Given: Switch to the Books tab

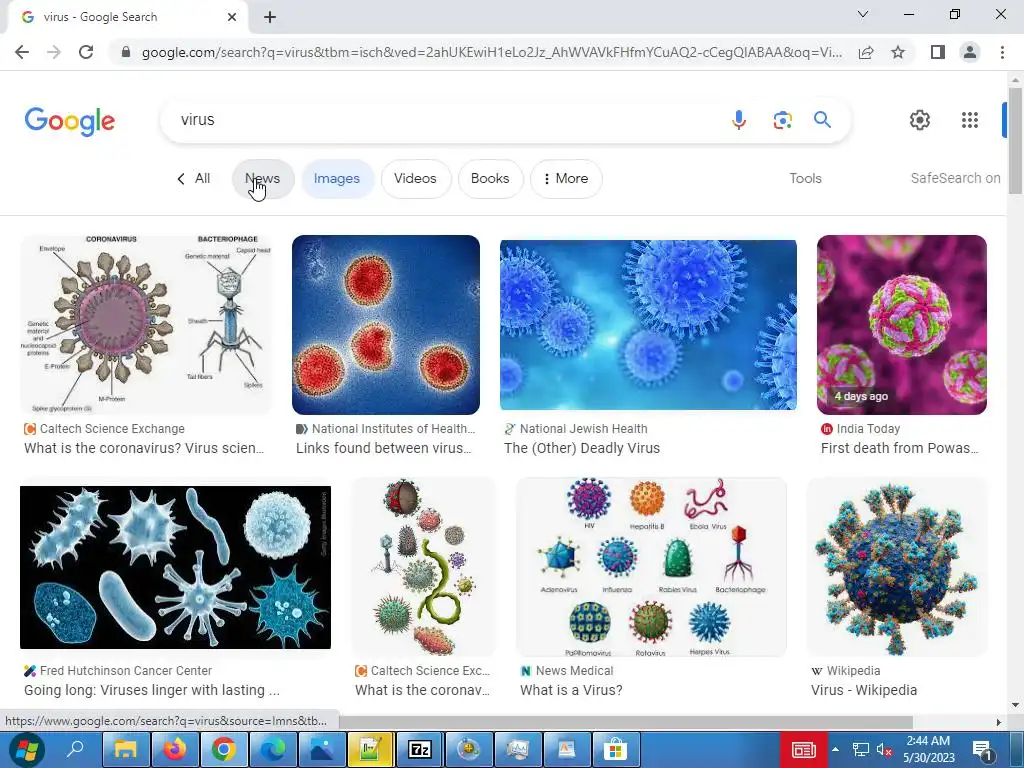Looking at the screenshot, I should tap(490, 178).
